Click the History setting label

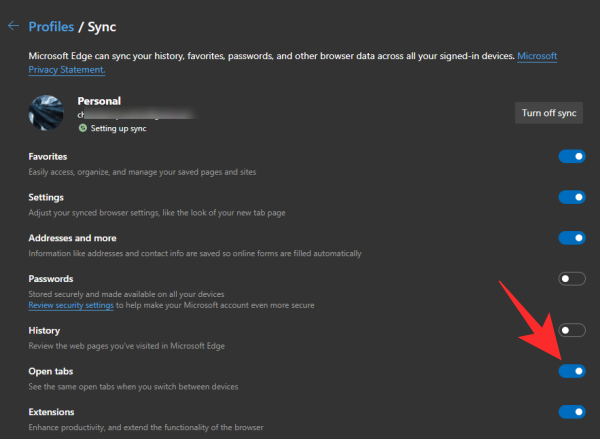click(44, 330)
